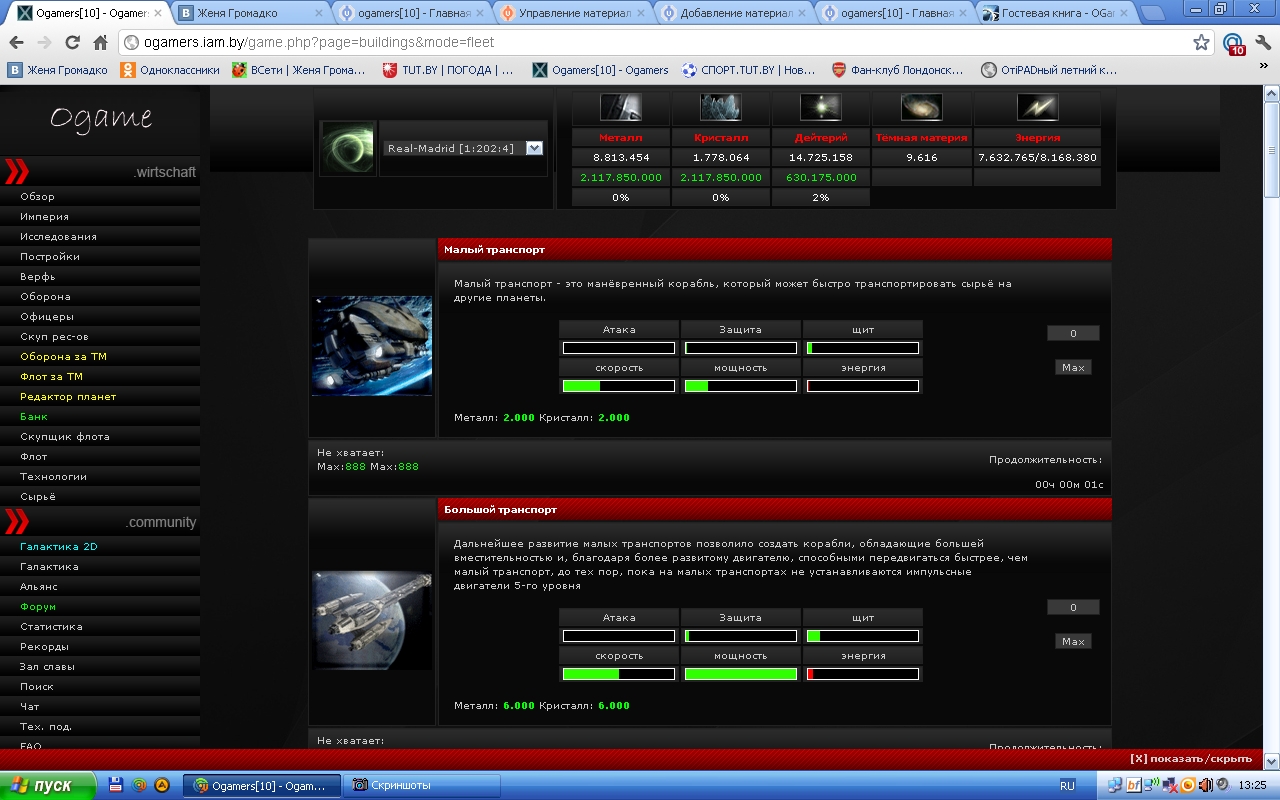The image size is (1280, 800).
Task: Click the Deuterium resource icon
Action: [x=821, y=107]
